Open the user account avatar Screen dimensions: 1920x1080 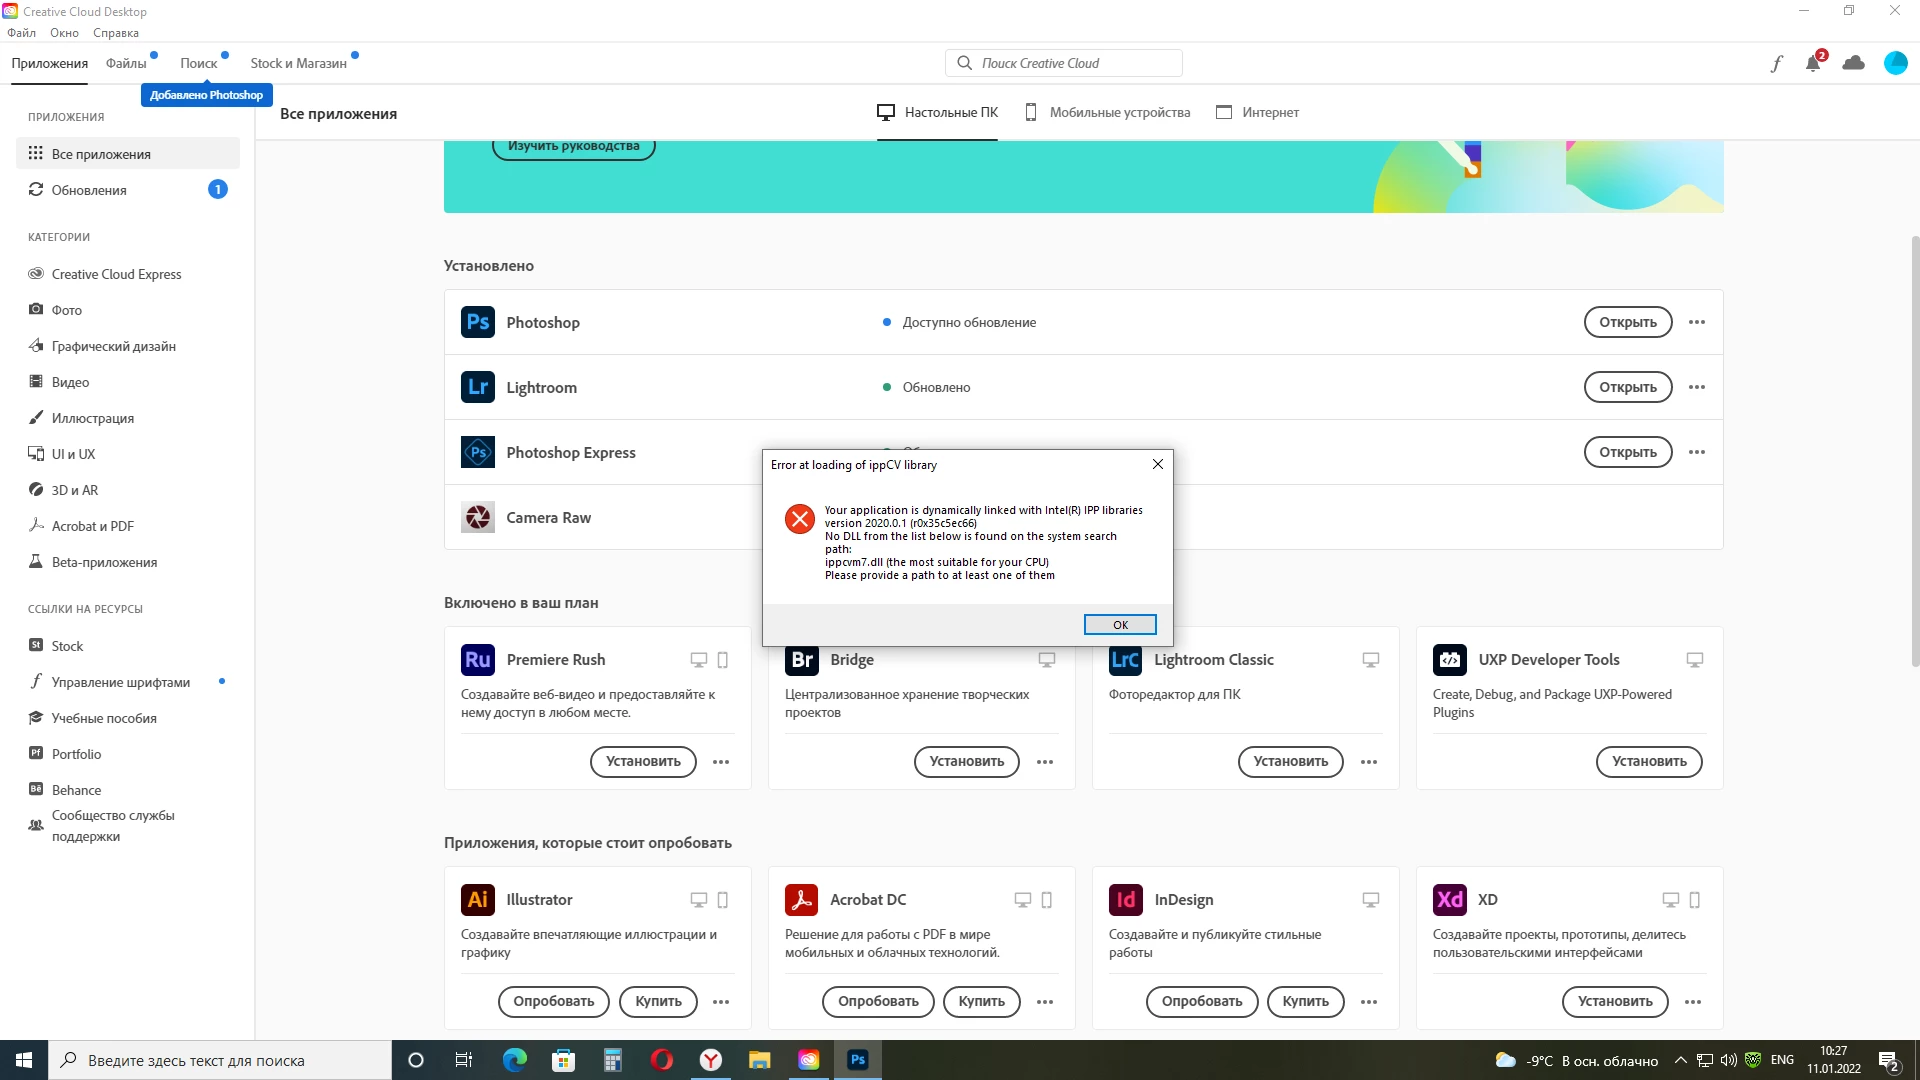[x=1895, y=63]
